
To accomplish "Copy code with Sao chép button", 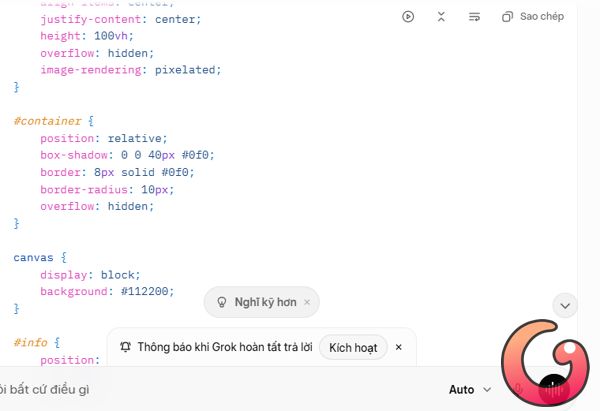I will pyautogui.click(x=533, y=17).
